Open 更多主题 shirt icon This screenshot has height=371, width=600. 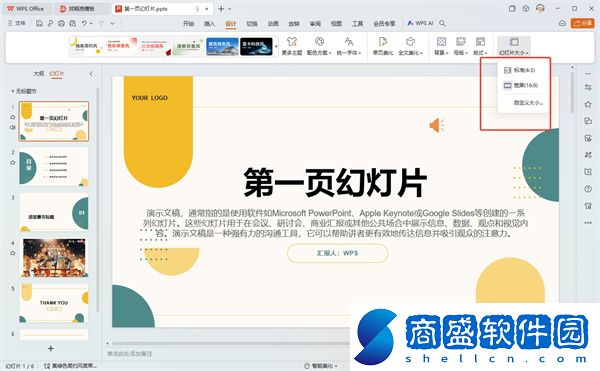292,46
